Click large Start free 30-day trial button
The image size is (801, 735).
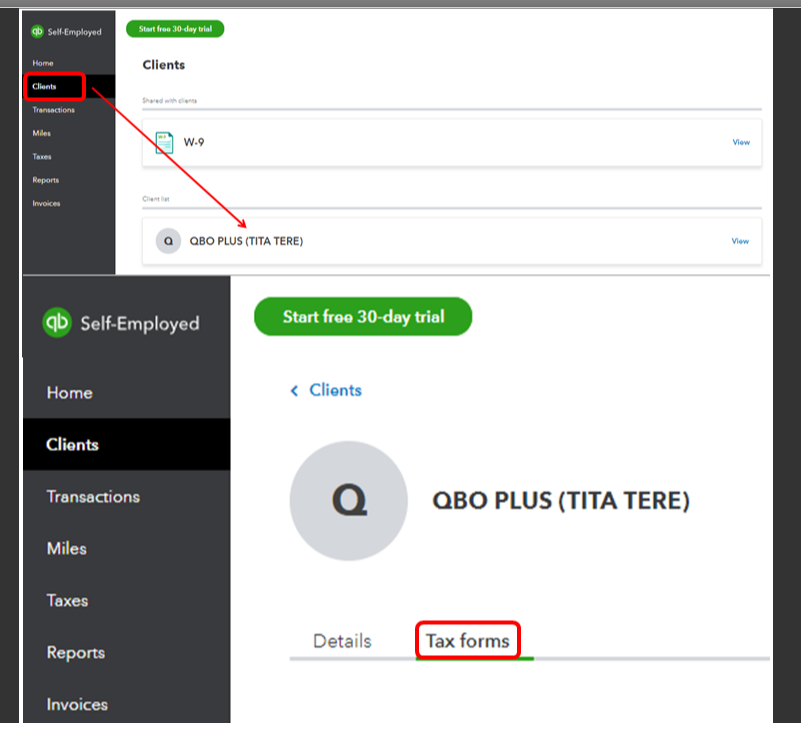363,317
